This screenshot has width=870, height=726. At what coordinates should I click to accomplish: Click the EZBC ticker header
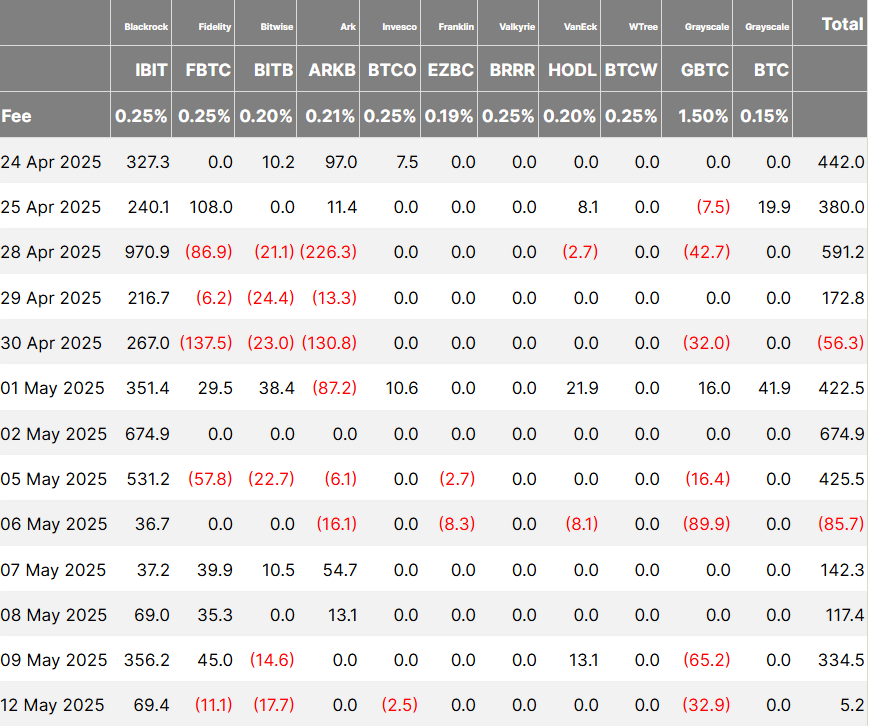coord(451,70)
